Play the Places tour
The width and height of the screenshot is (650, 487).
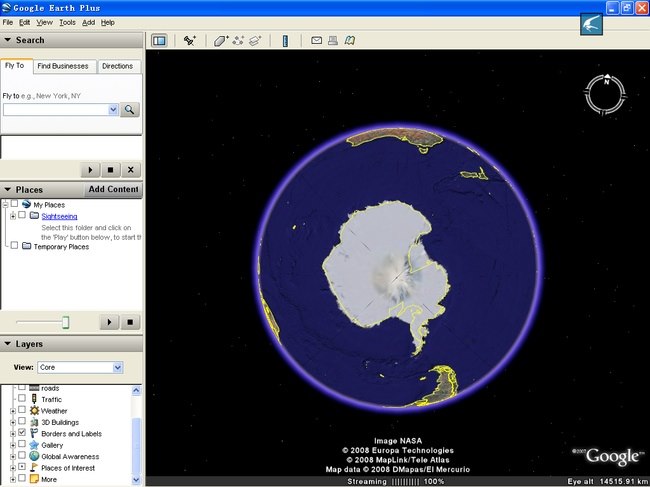109,322
